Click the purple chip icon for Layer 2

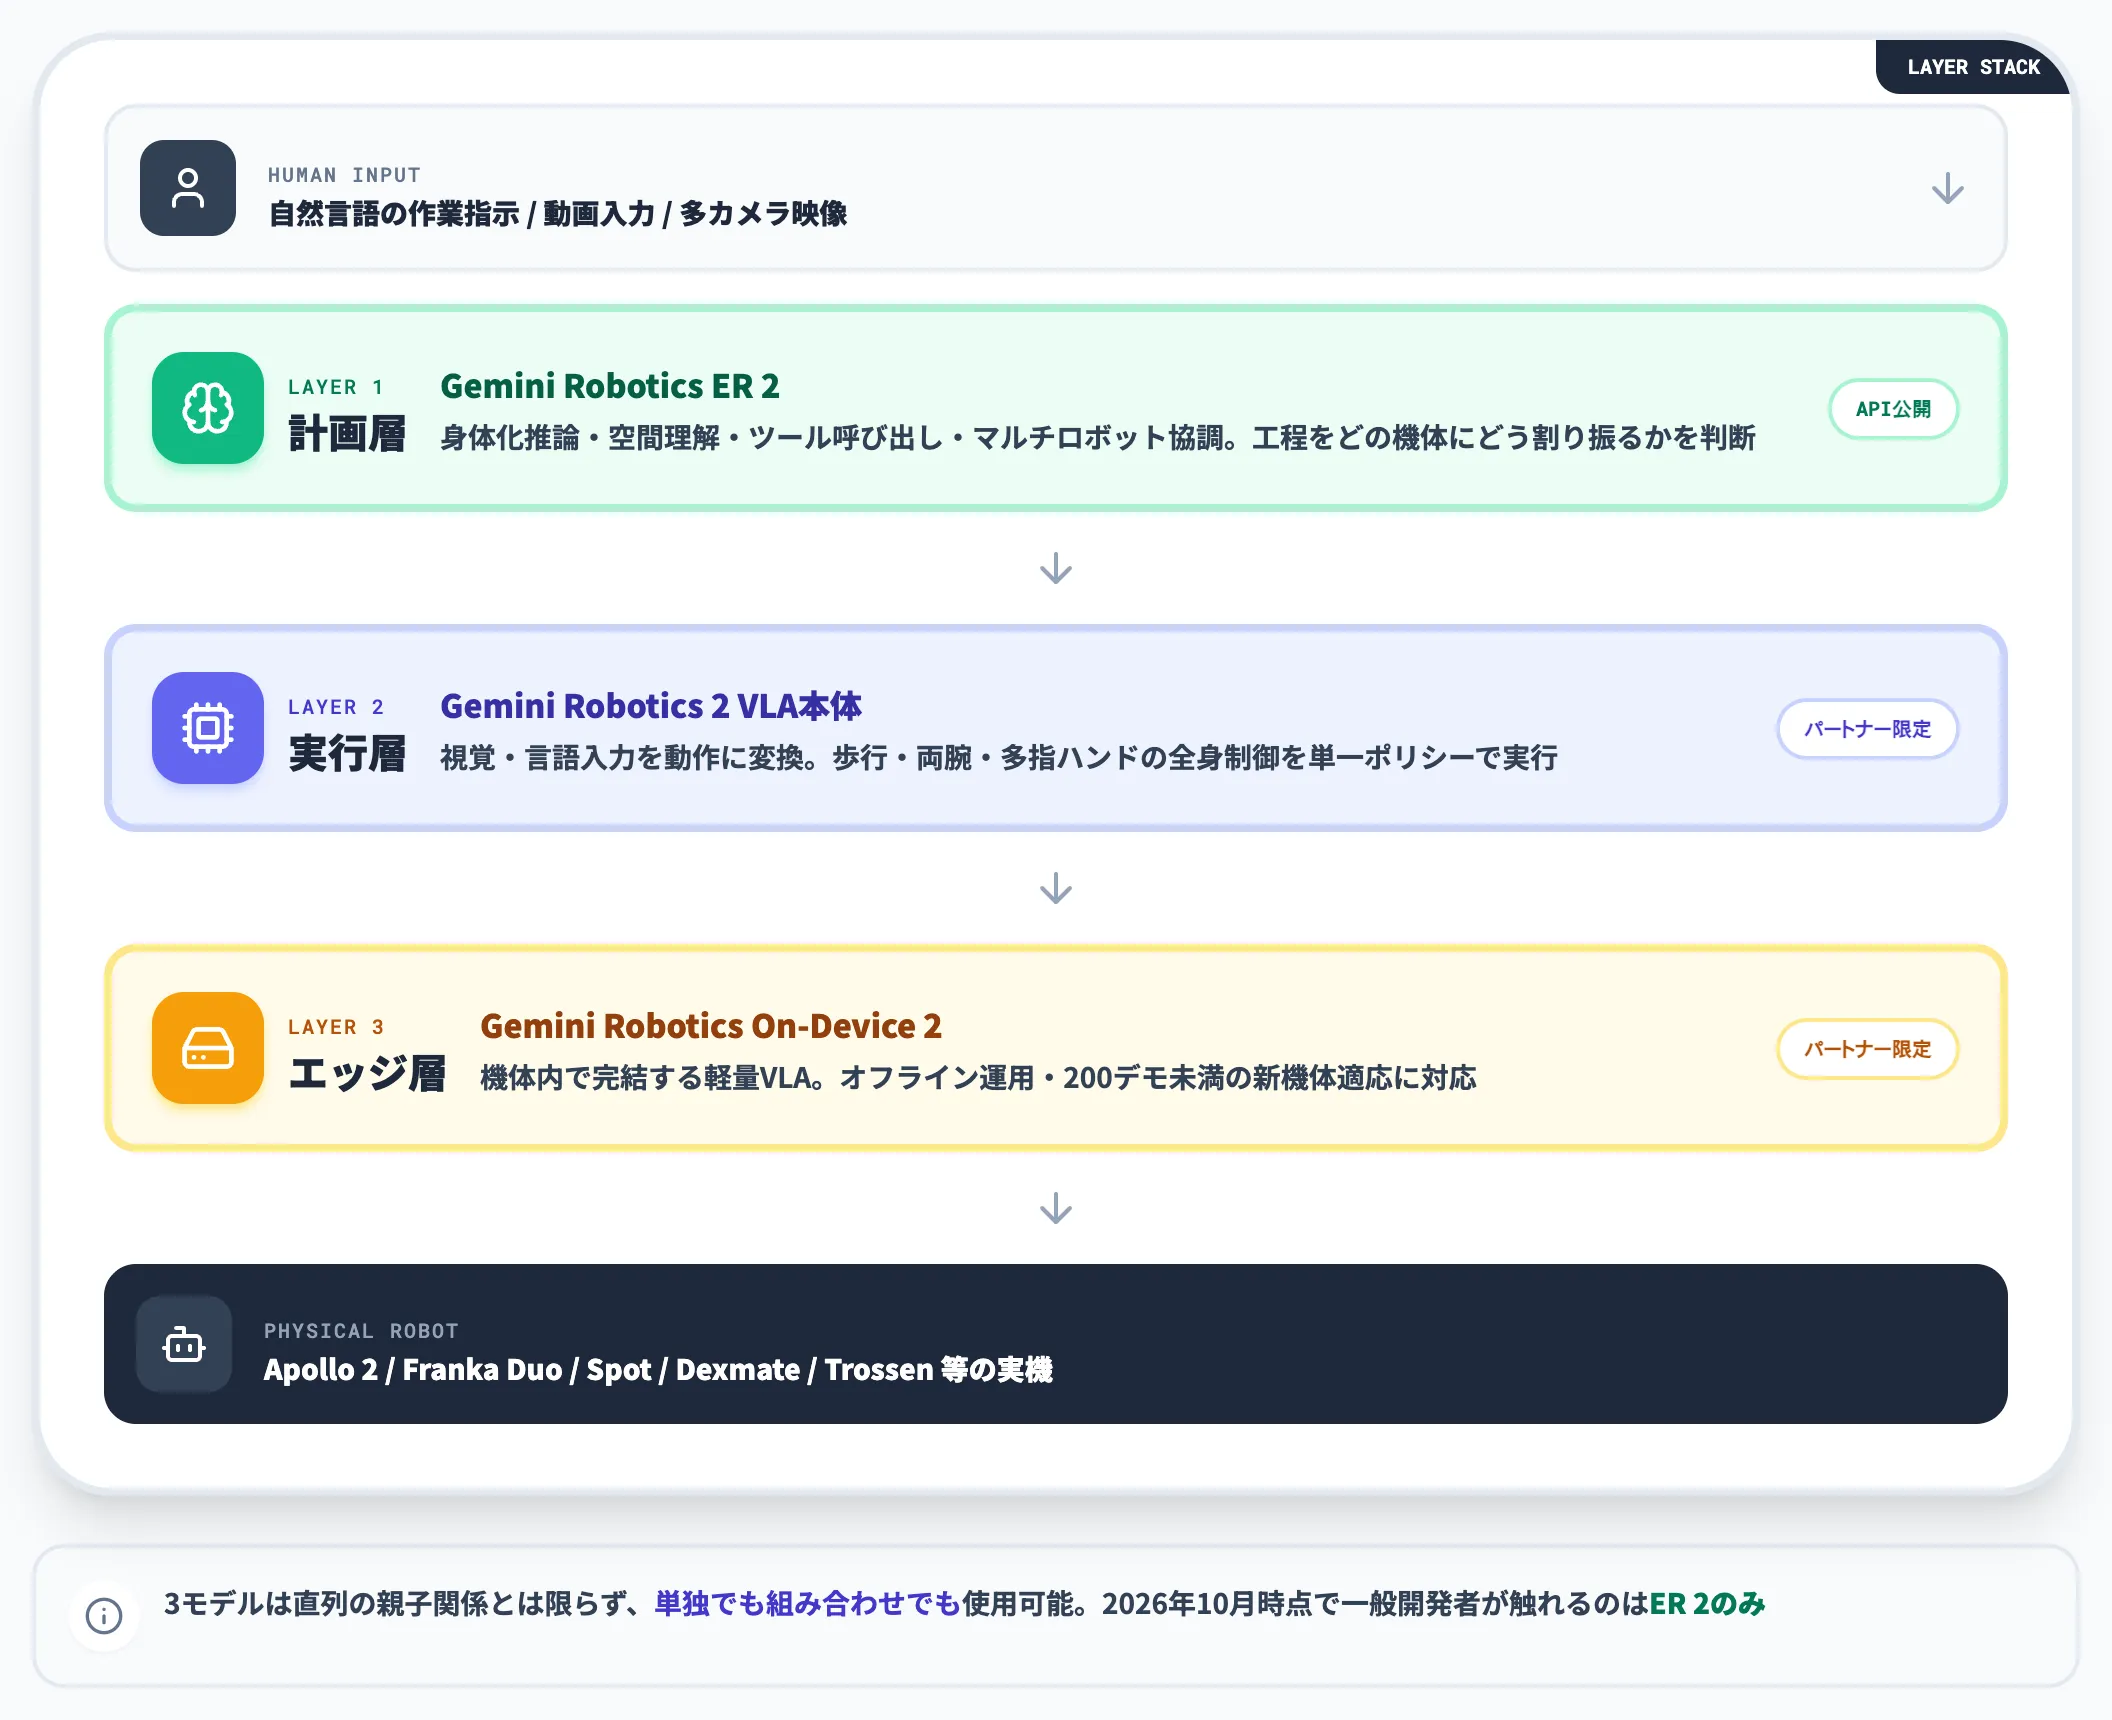(208, 728)
